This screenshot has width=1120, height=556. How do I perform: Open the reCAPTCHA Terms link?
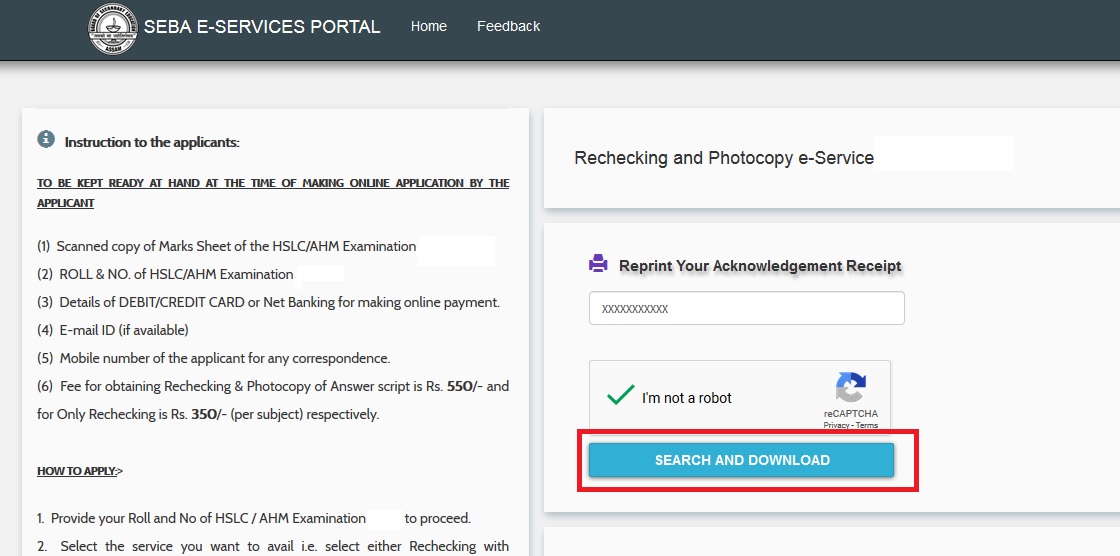click(x=867, y=425)
